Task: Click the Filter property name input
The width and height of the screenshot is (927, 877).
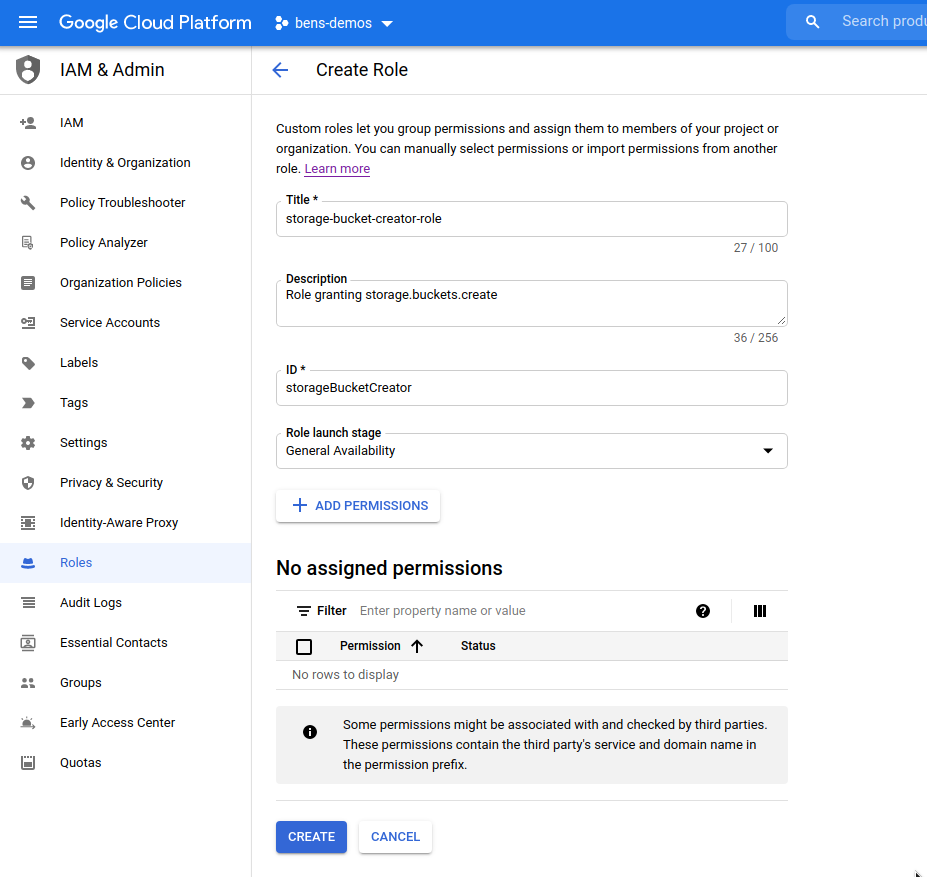Action: click(520, 611)
